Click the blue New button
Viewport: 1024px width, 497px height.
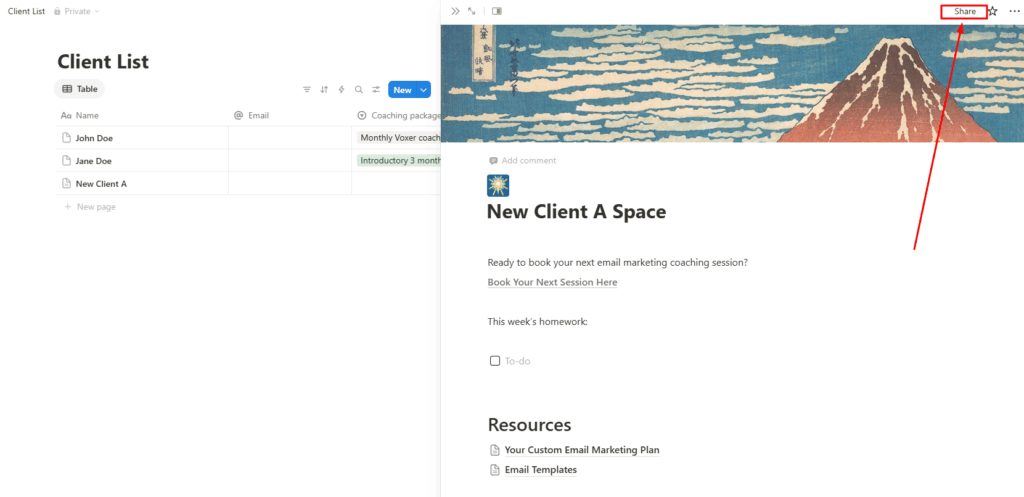[402, 89]
